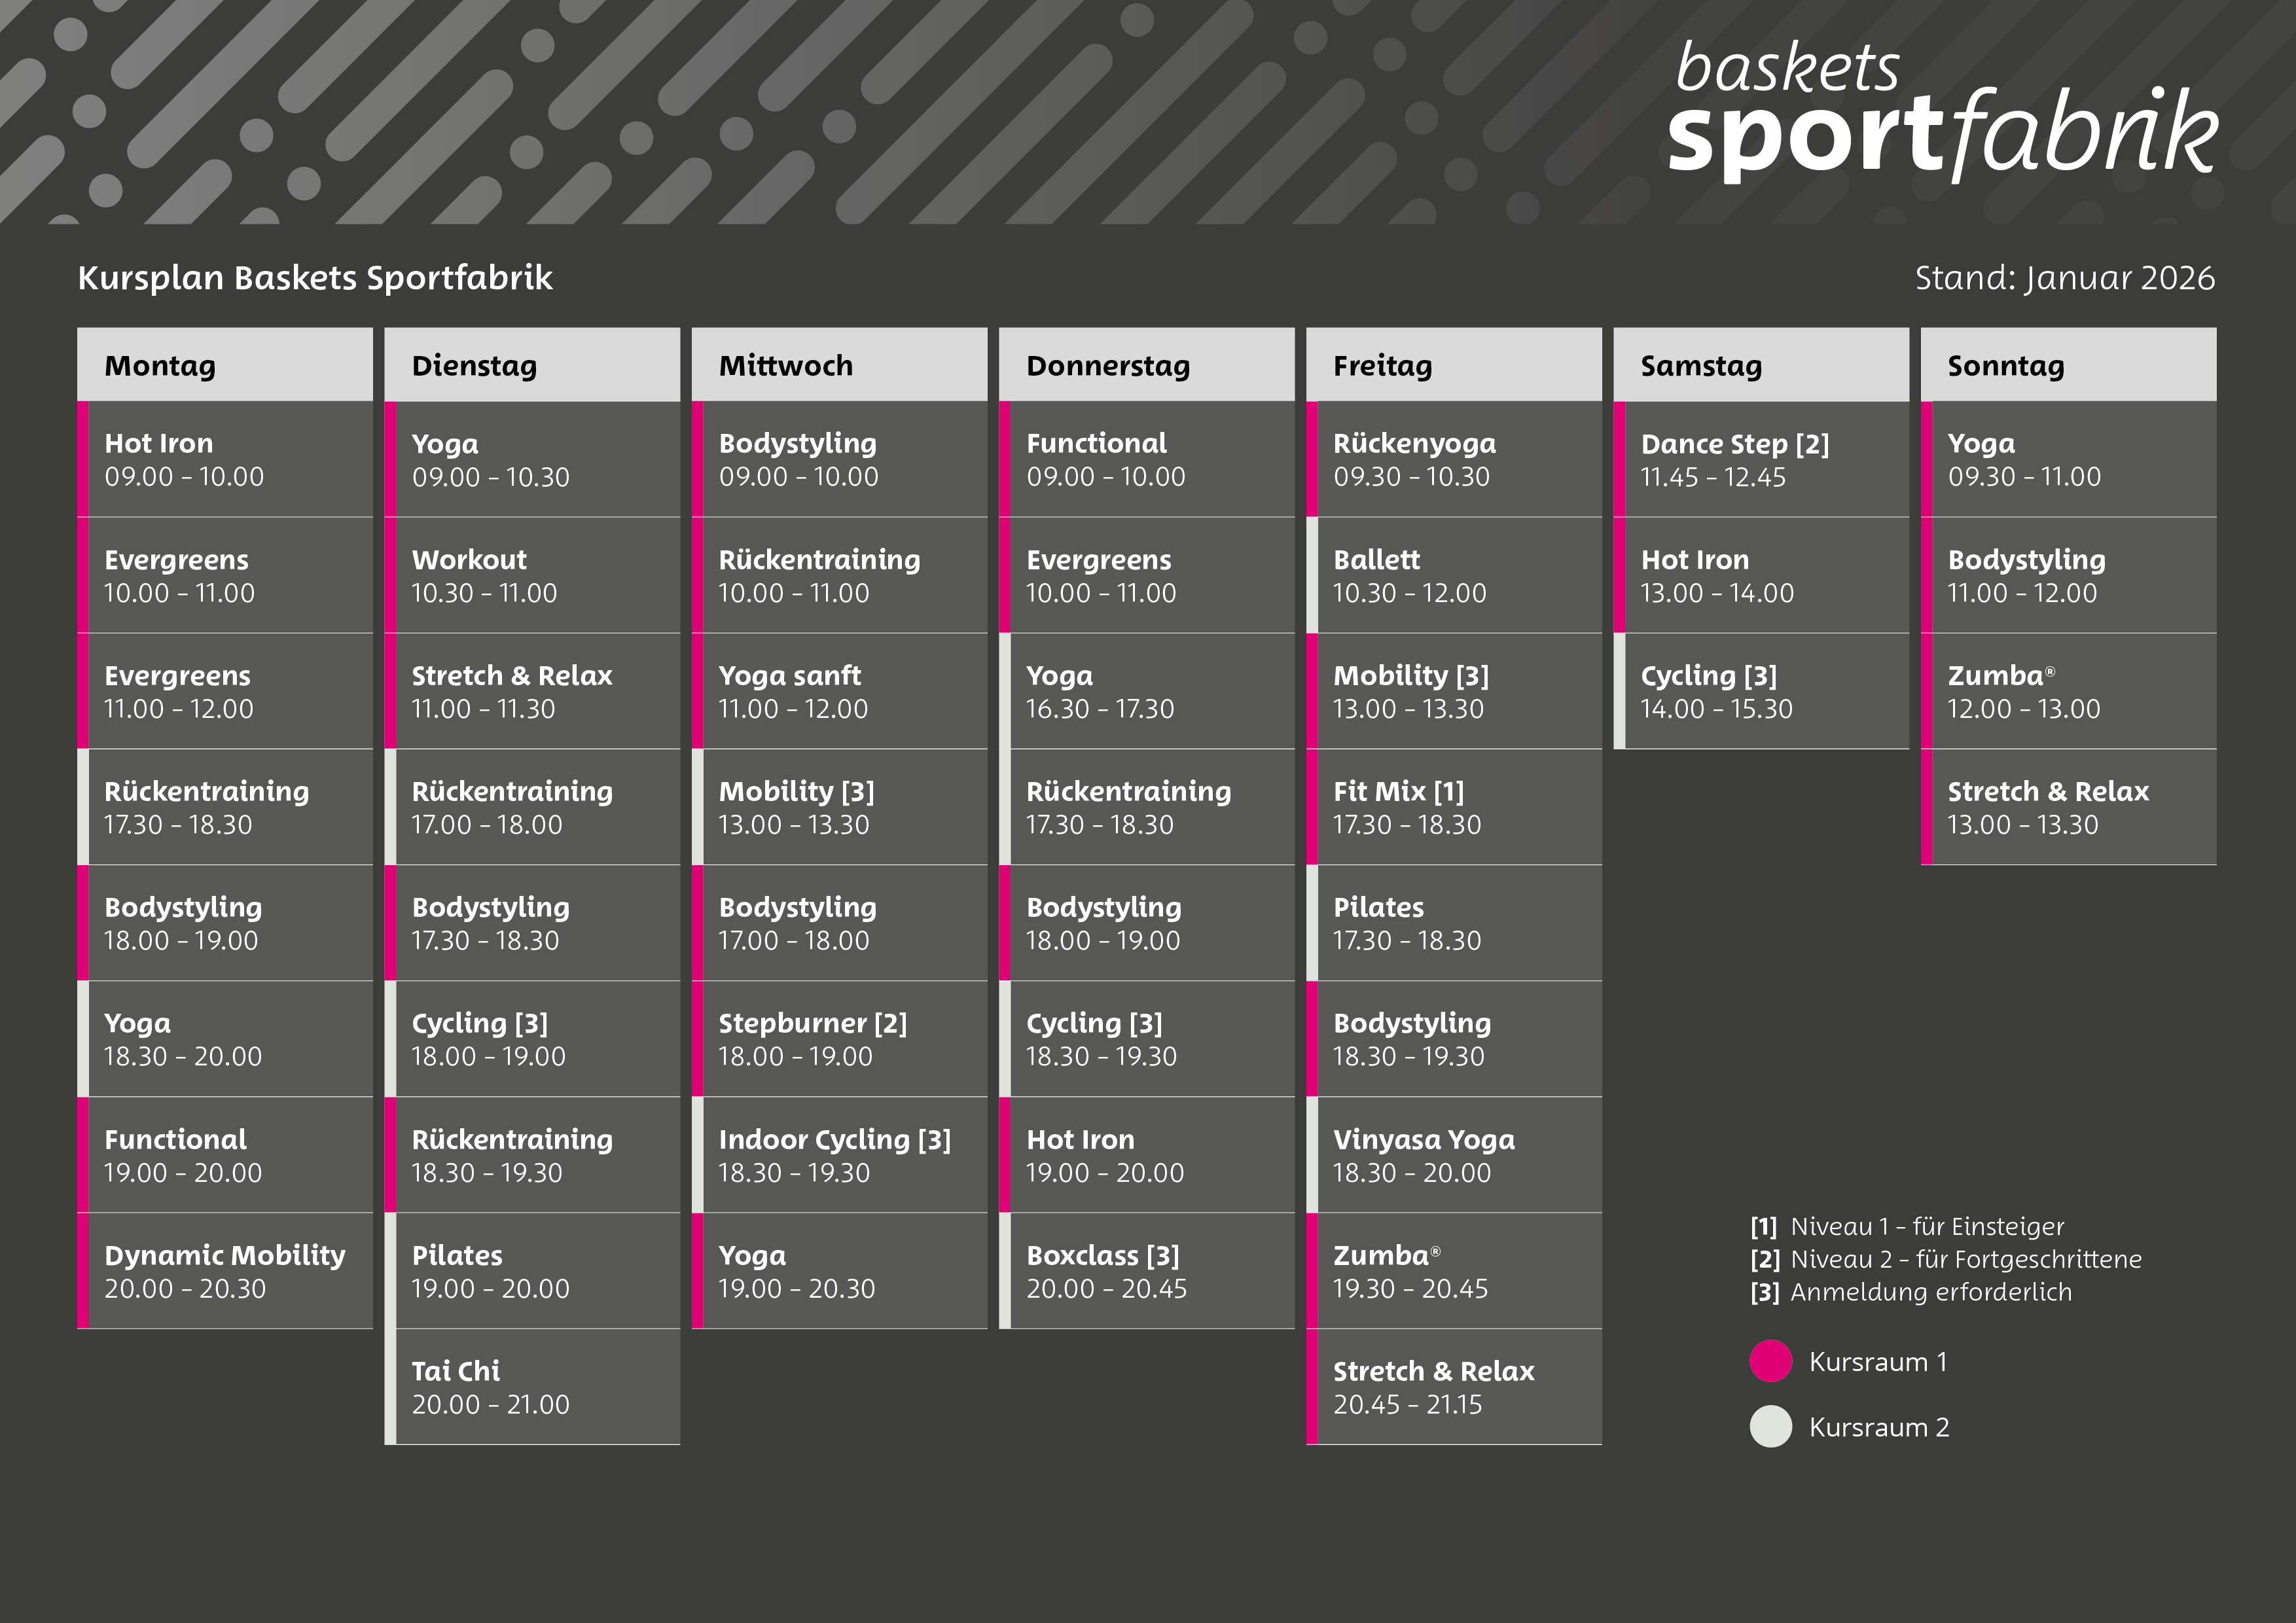The height and width of the screenshot is (1623, 2296).
Task: Click the white Kursraum 2 legend dot
Action: coord(1770,1427)
